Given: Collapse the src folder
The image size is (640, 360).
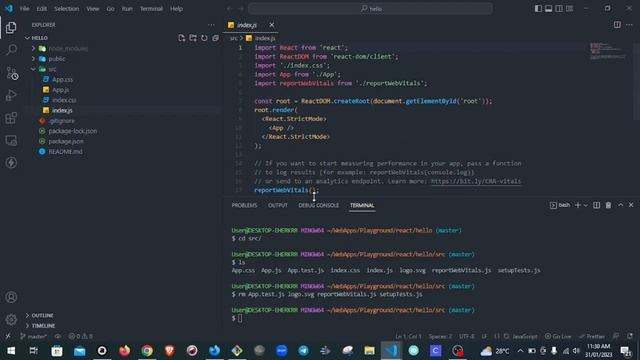Looking at the screenshot, I should pos(33,69).
